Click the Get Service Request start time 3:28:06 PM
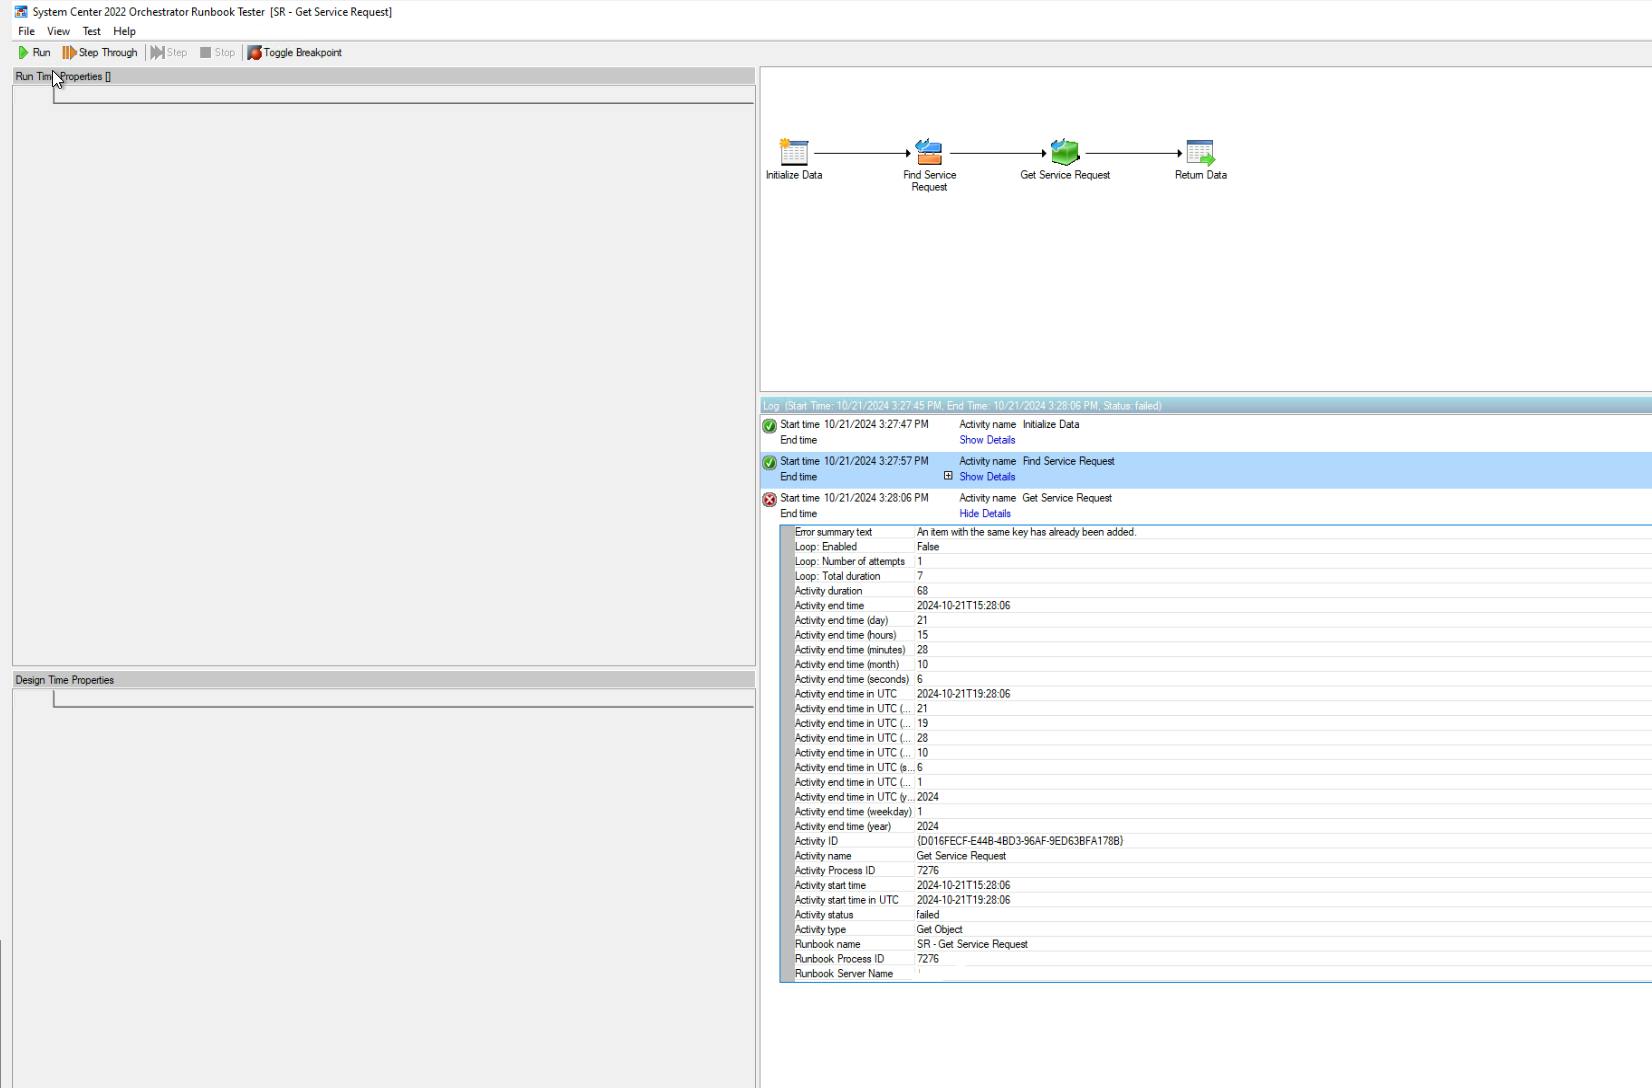This screenshot has height=1088, width=1652. point(876,498)
